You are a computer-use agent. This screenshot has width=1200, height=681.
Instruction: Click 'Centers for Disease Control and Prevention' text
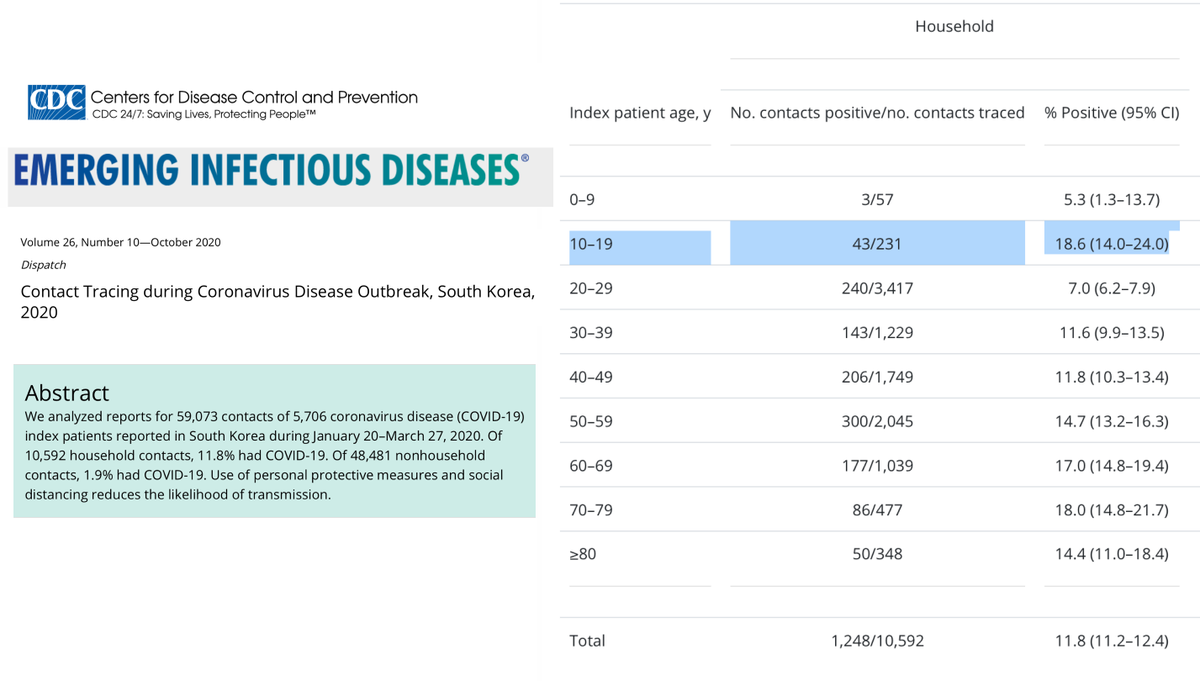(254, 97)
